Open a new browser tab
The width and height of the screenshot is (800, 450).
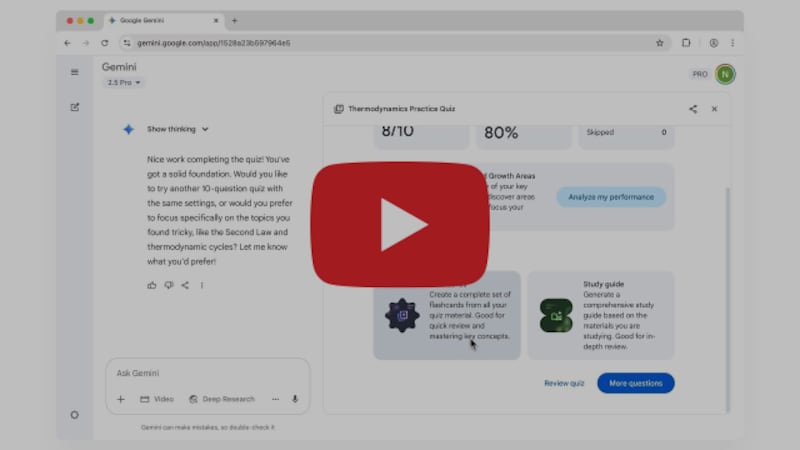pos(235,20)
